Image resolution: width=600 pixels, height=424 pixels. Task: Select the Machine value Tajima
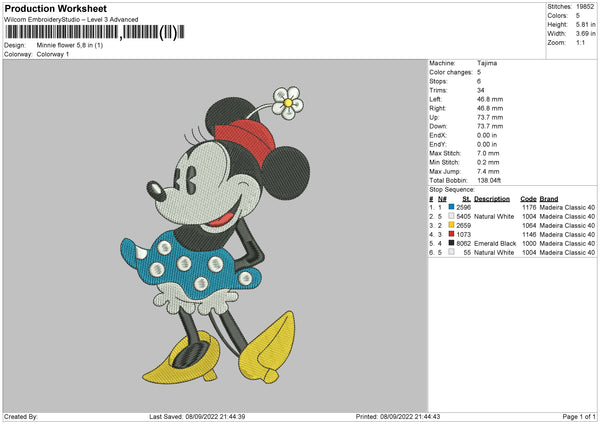tap(488, 63)
